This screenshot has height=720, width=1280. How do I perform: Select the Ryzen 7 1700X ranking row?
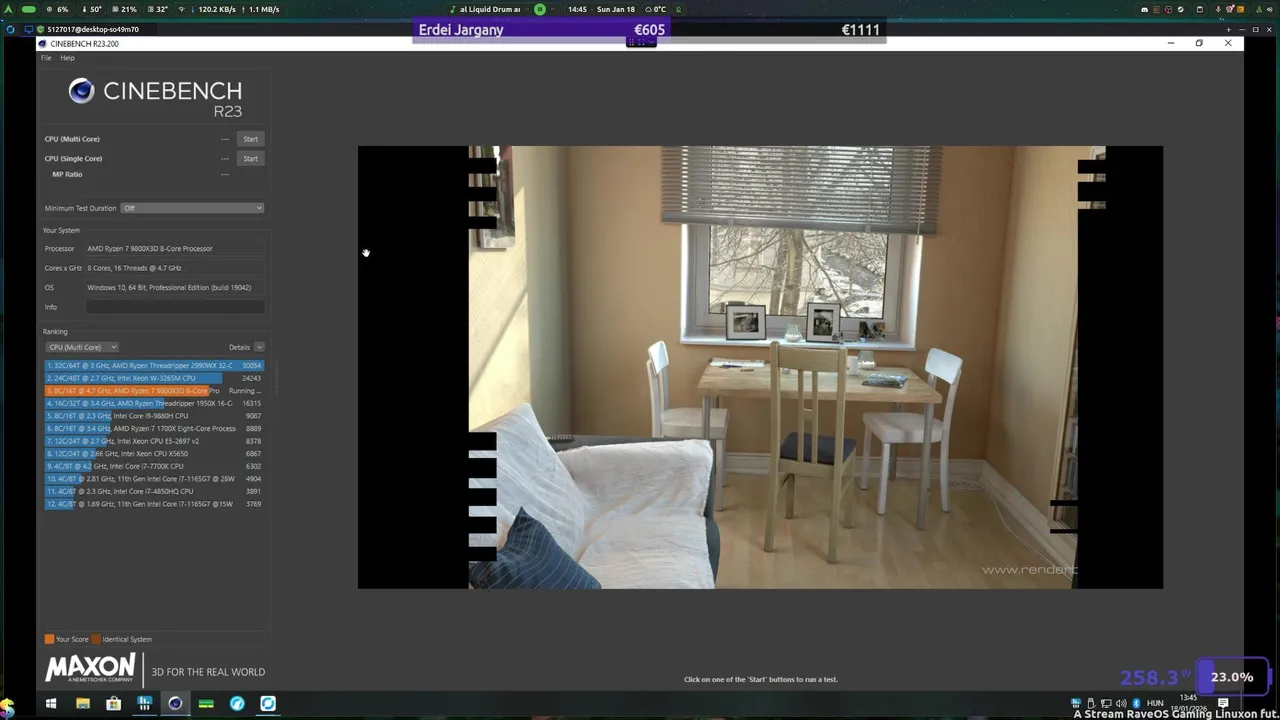point(154,428)
